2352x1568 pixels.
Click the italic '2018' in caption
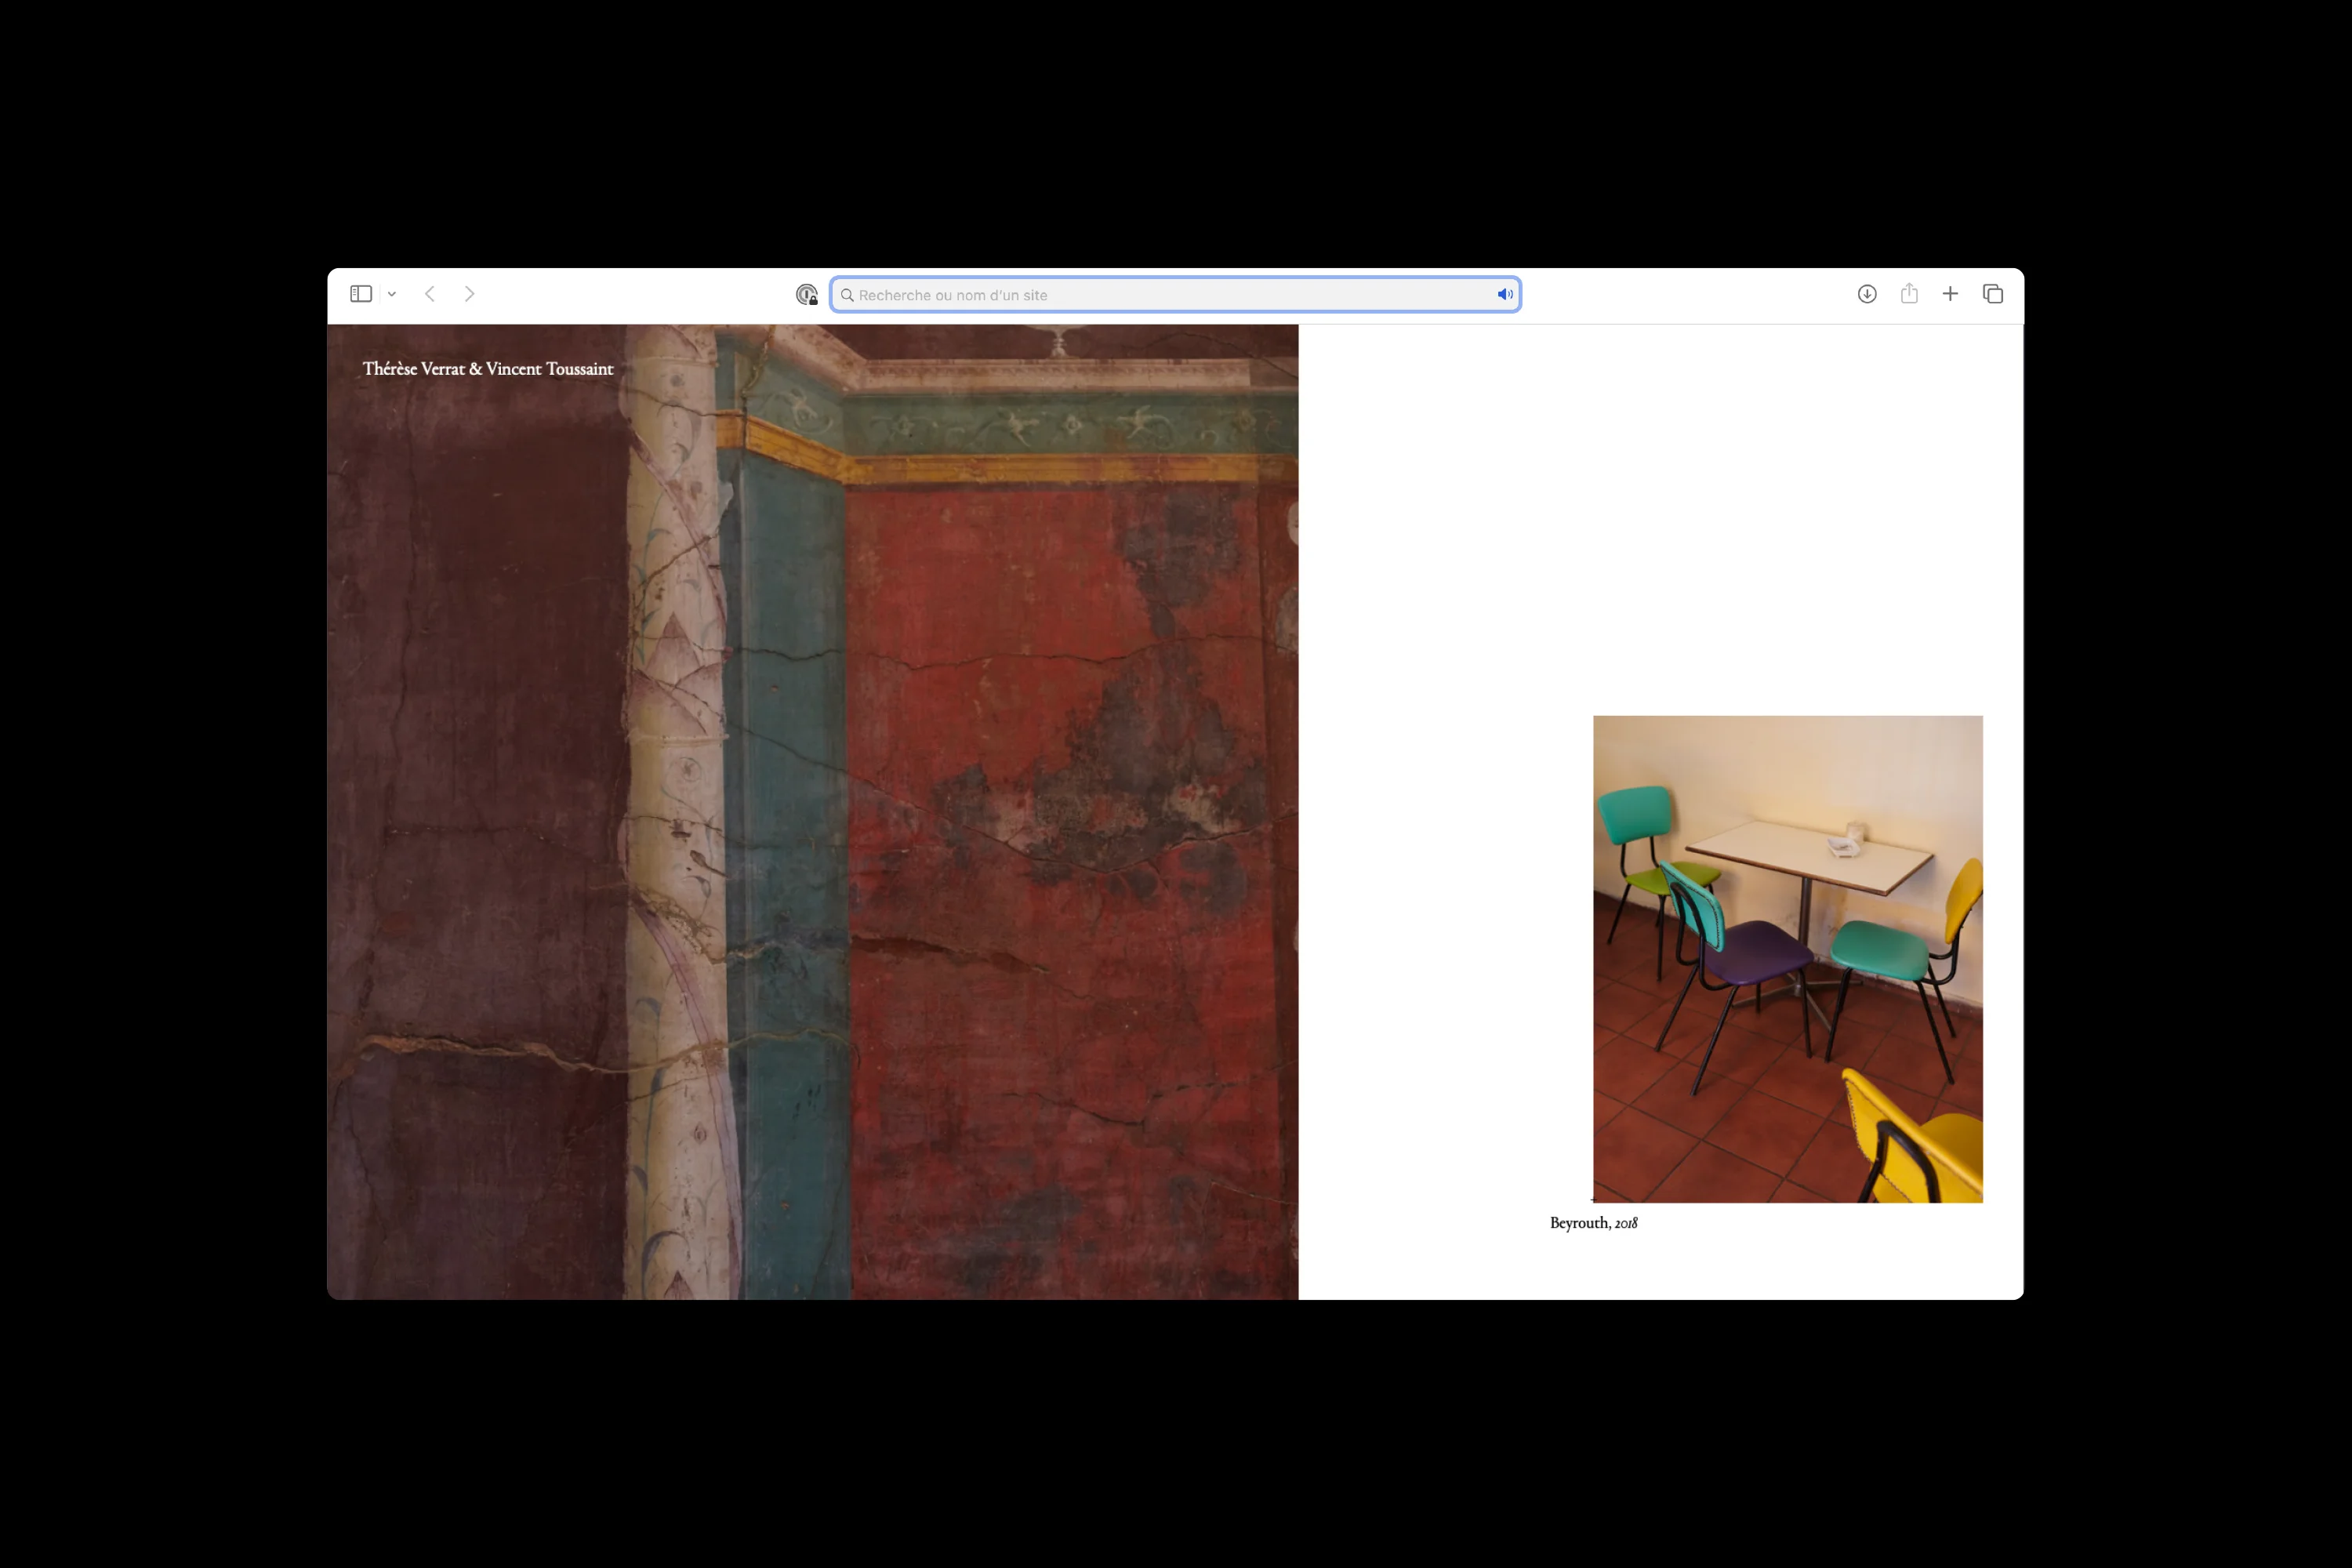[1626, 1223]
